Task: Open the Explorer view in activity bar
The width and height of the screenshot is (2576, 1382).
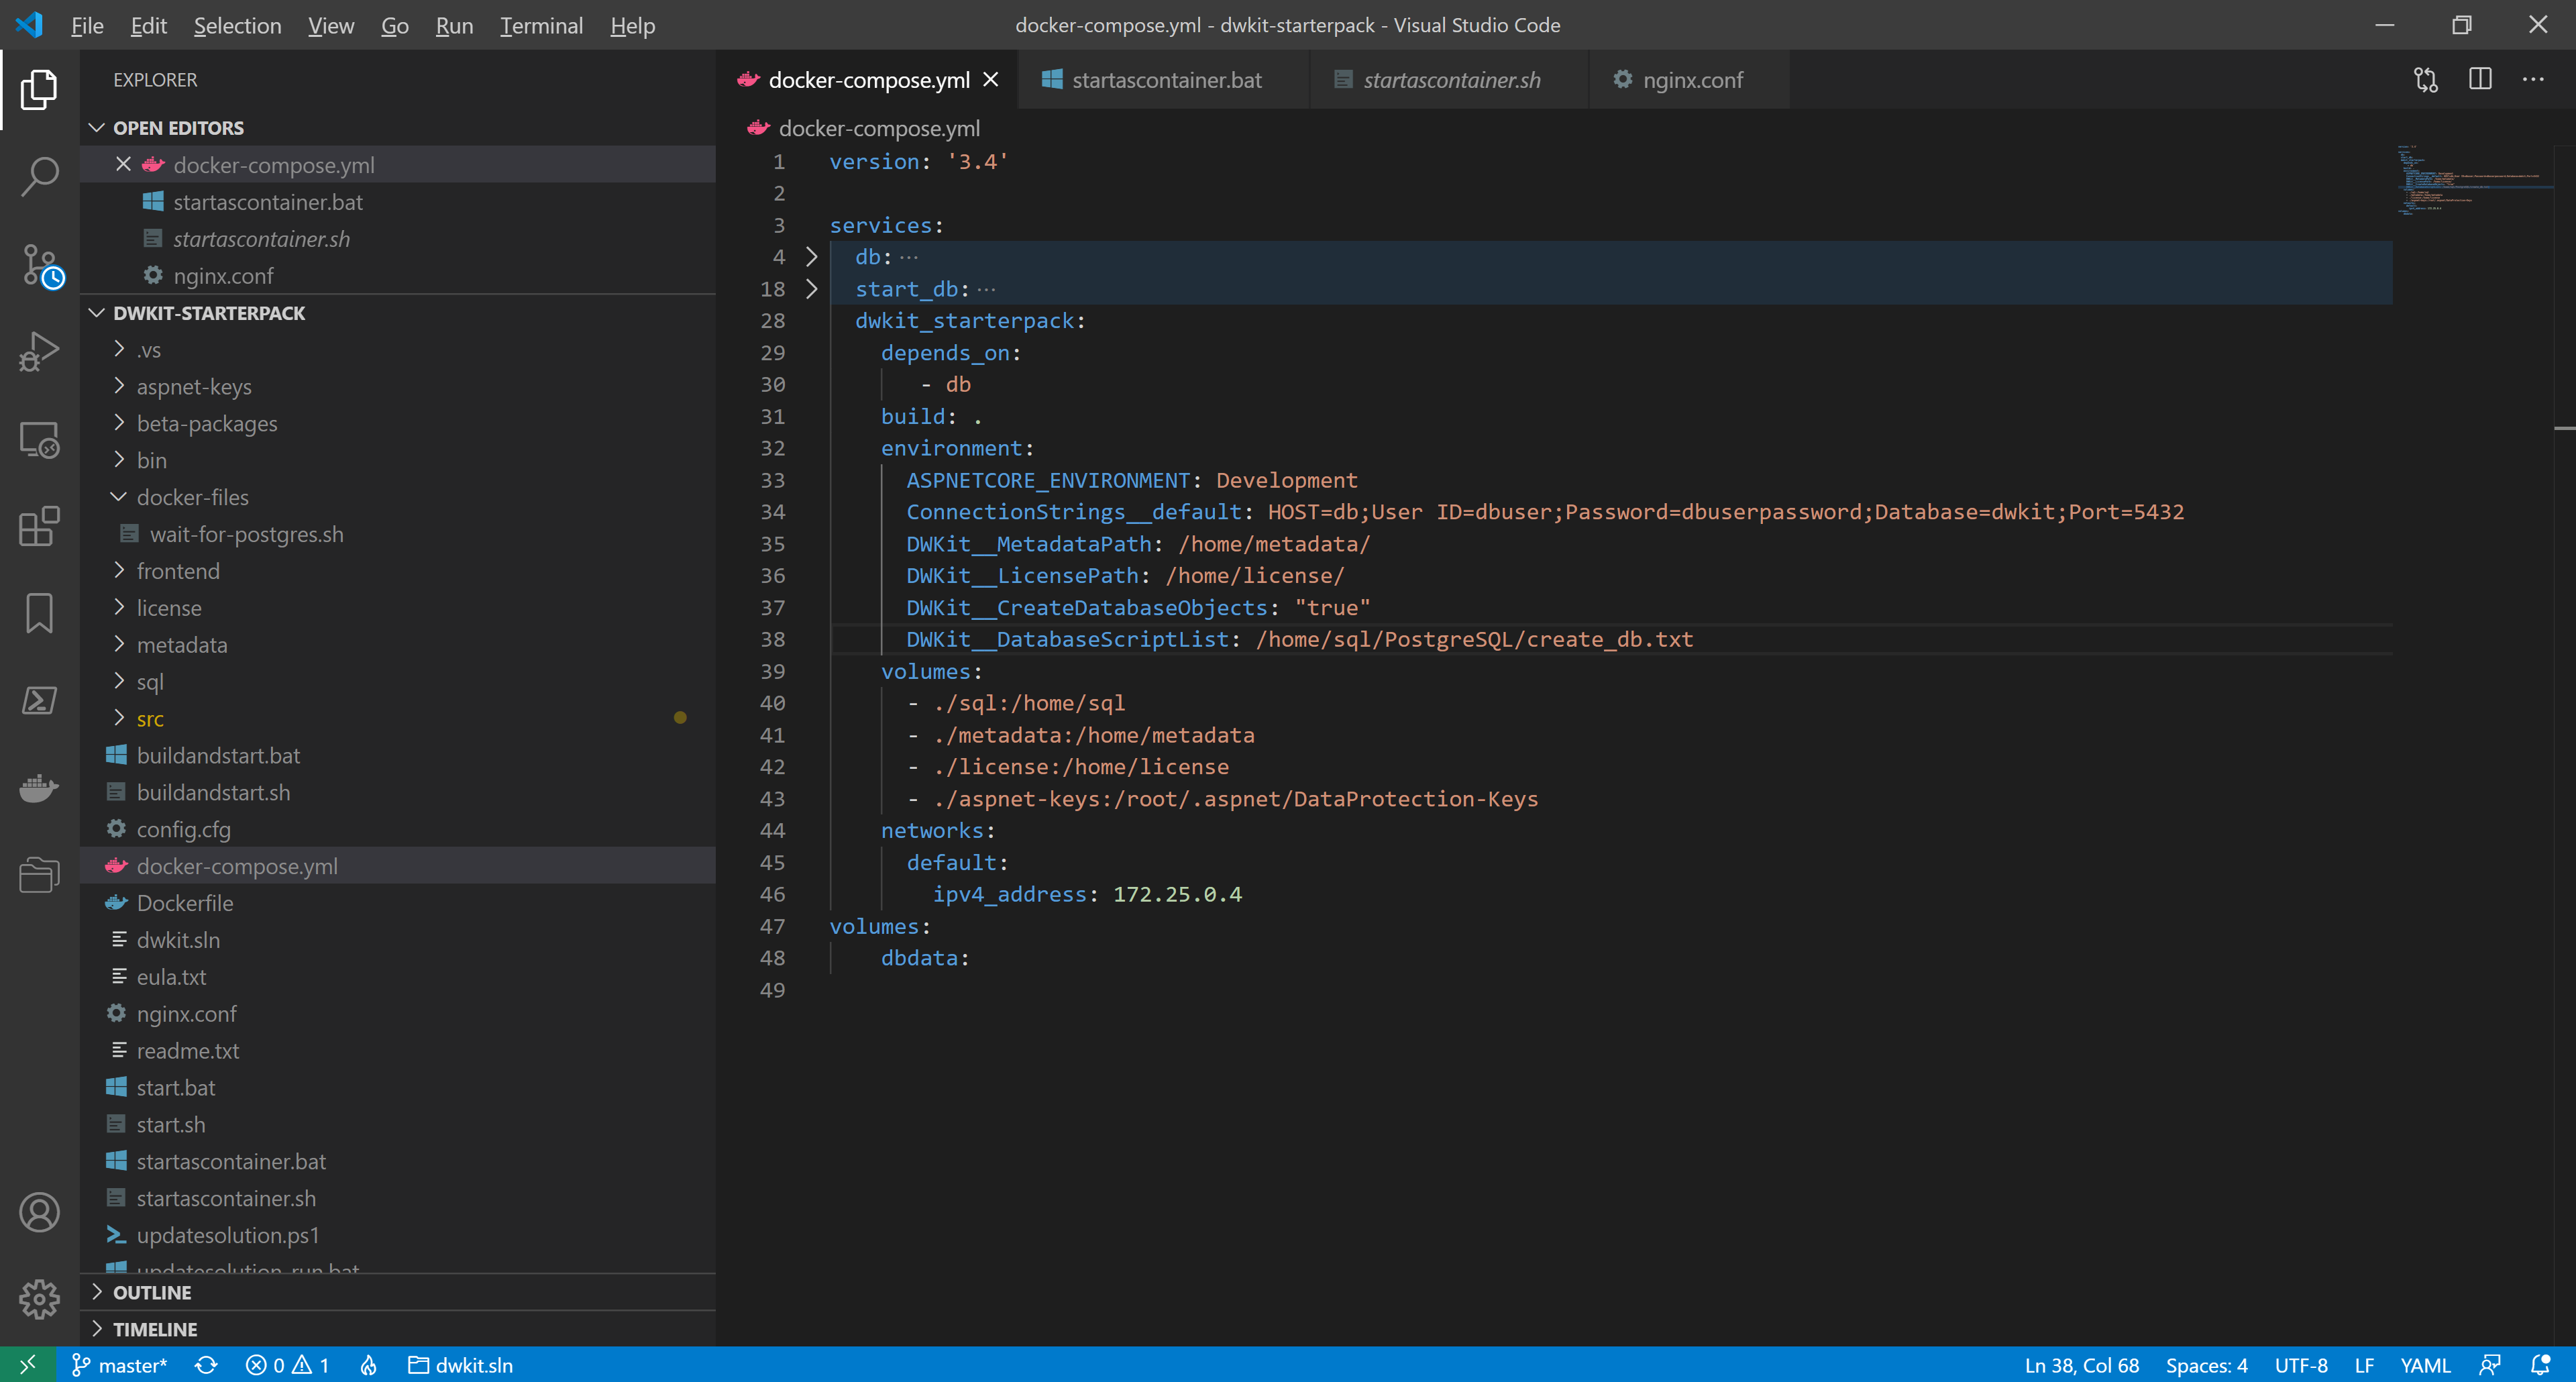Action: click(39, 90)
